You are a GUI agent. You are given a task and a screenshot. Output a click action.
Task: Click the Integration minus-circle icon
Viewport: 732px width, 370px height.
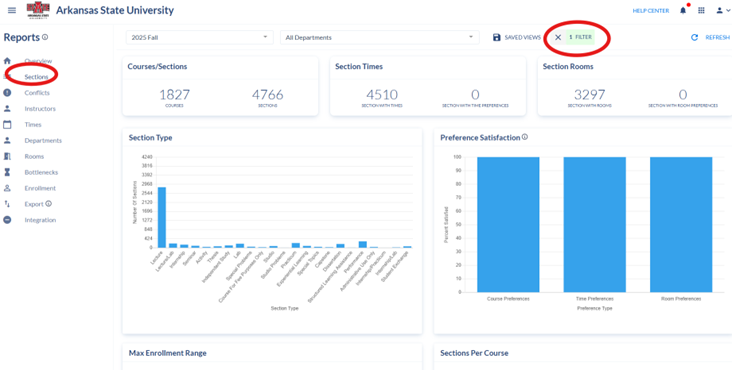[x=7, y=220]
